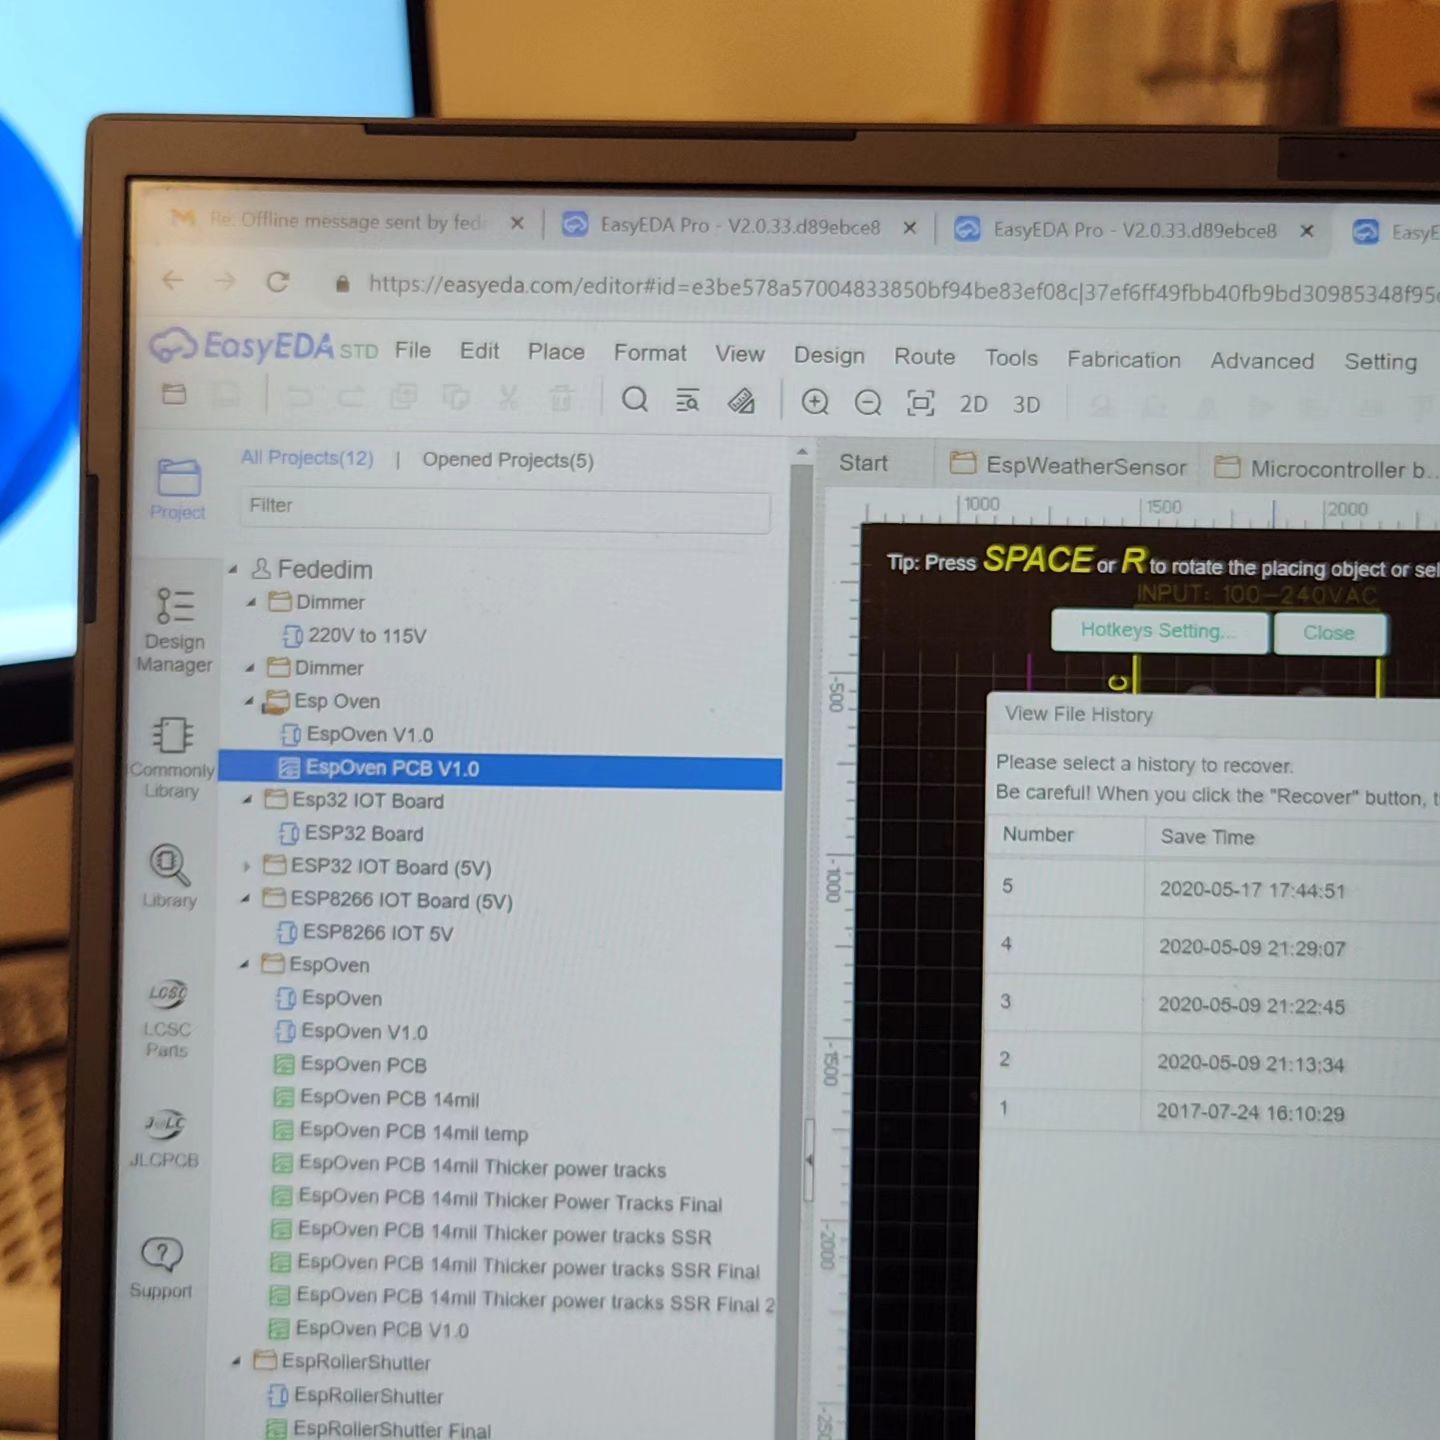
Task: Close the first EasyEDA Pro tab
Action: [909, 228]
